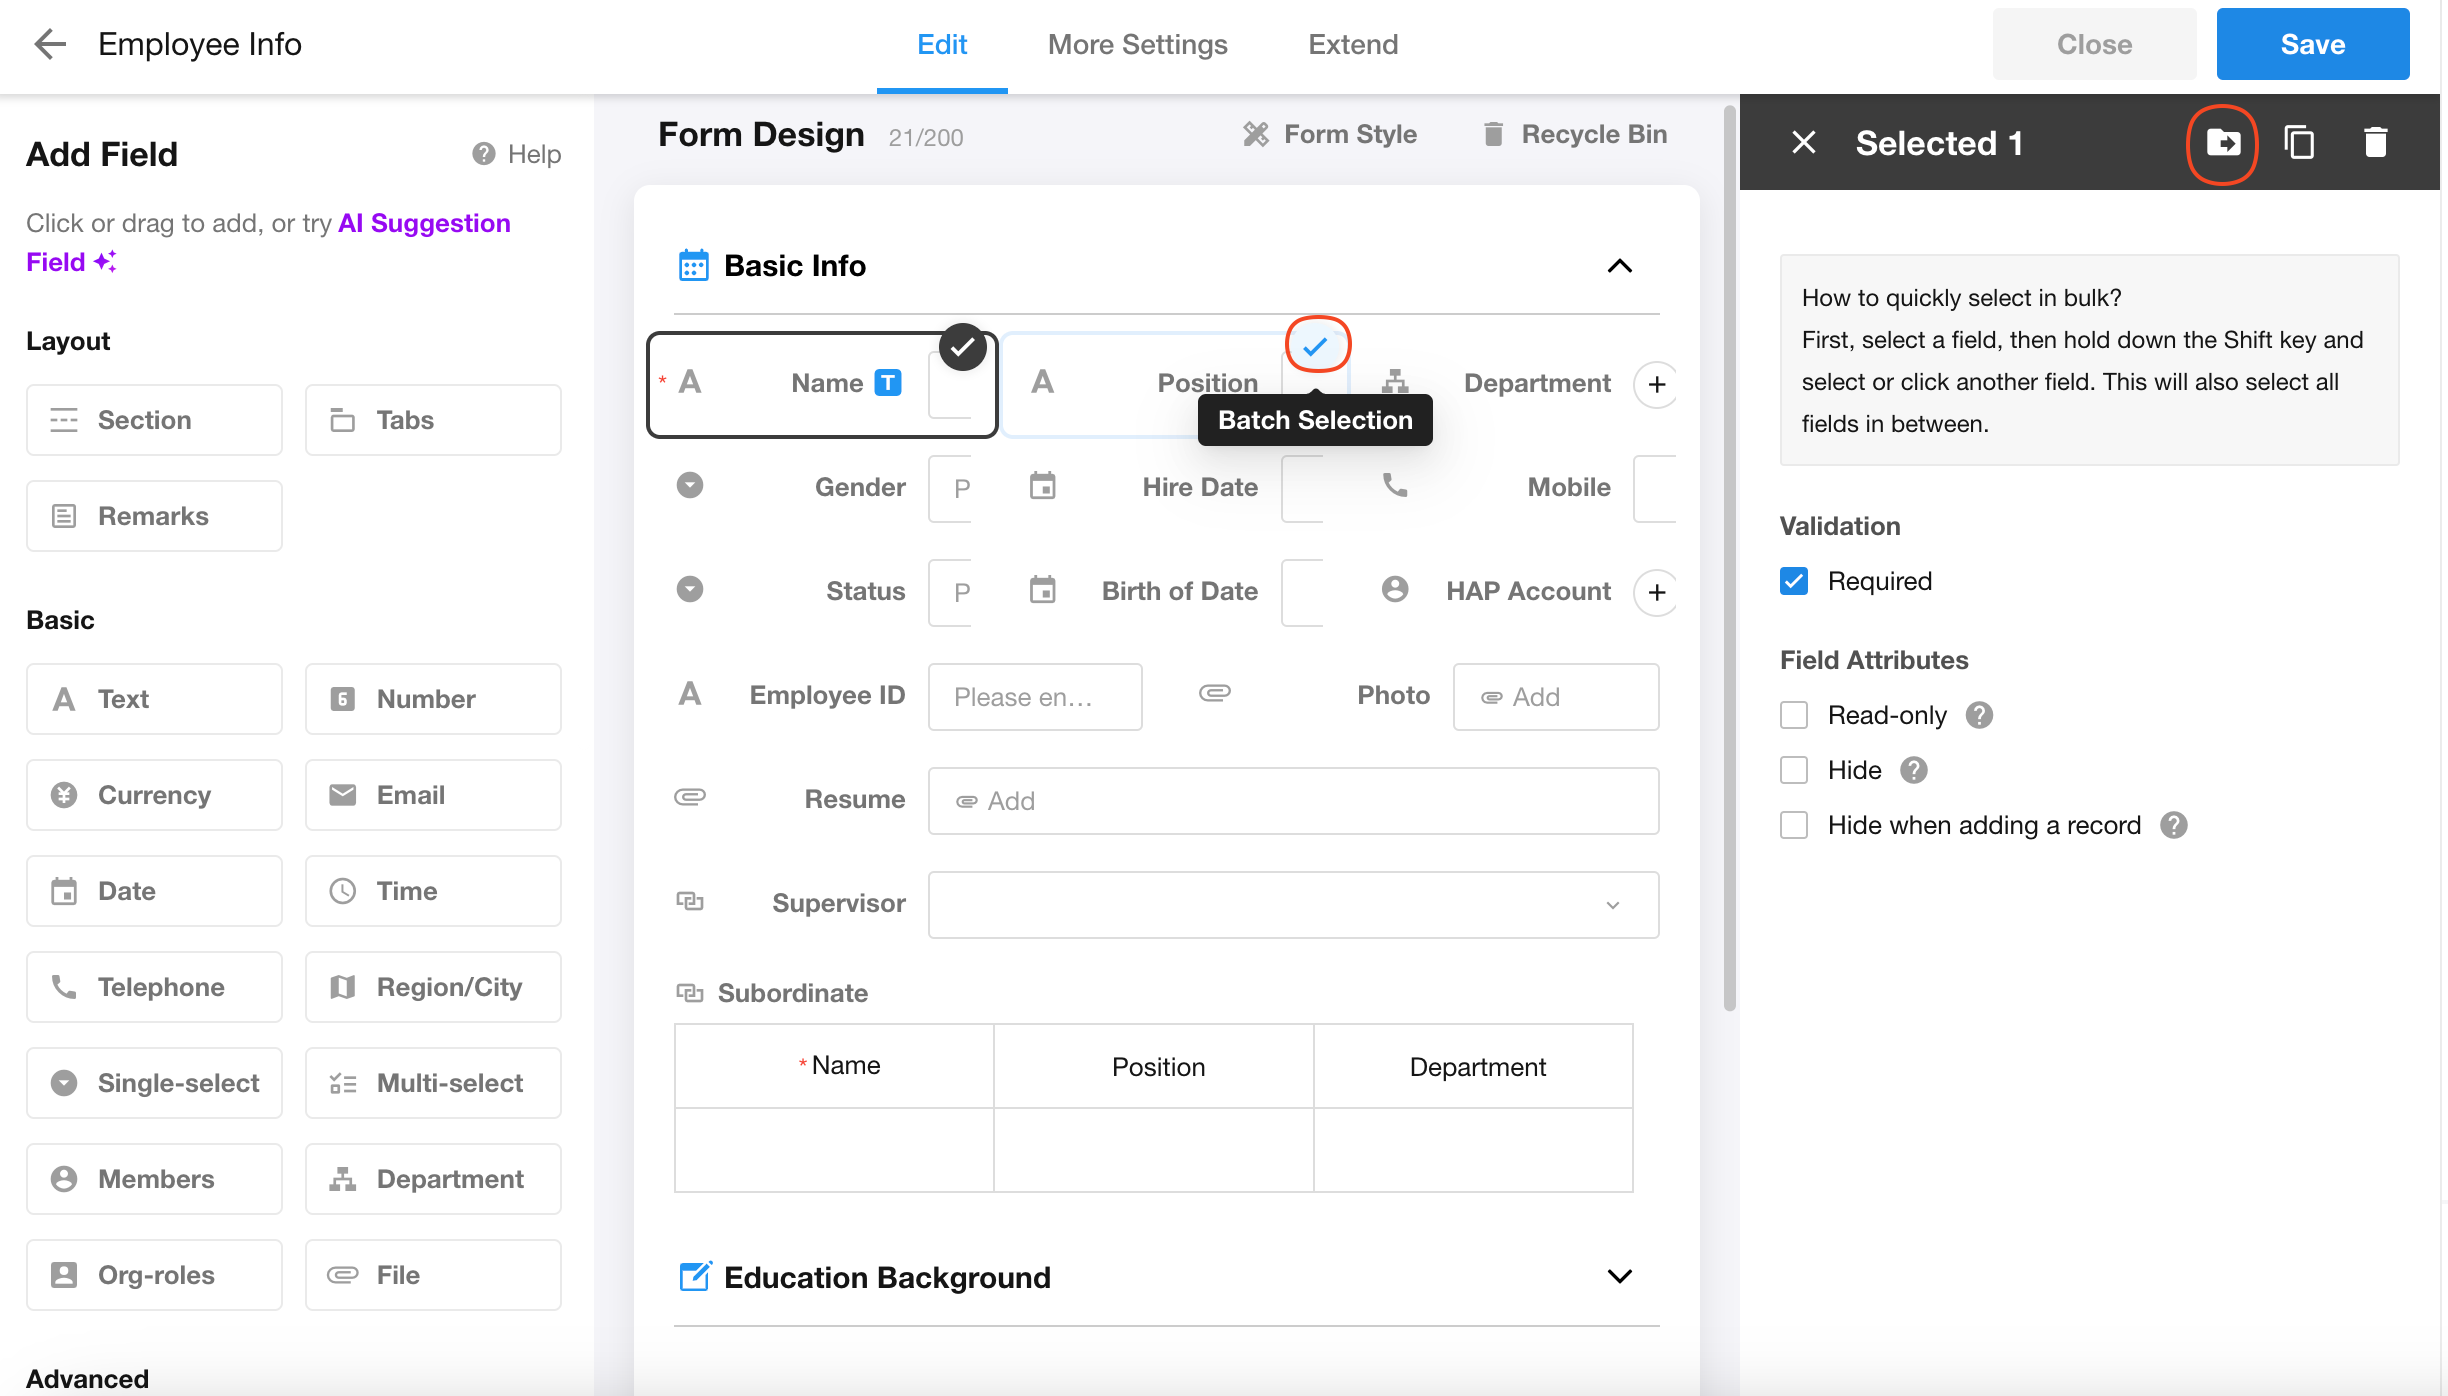
Task: Open the Extend tab
Action: 1352,44
